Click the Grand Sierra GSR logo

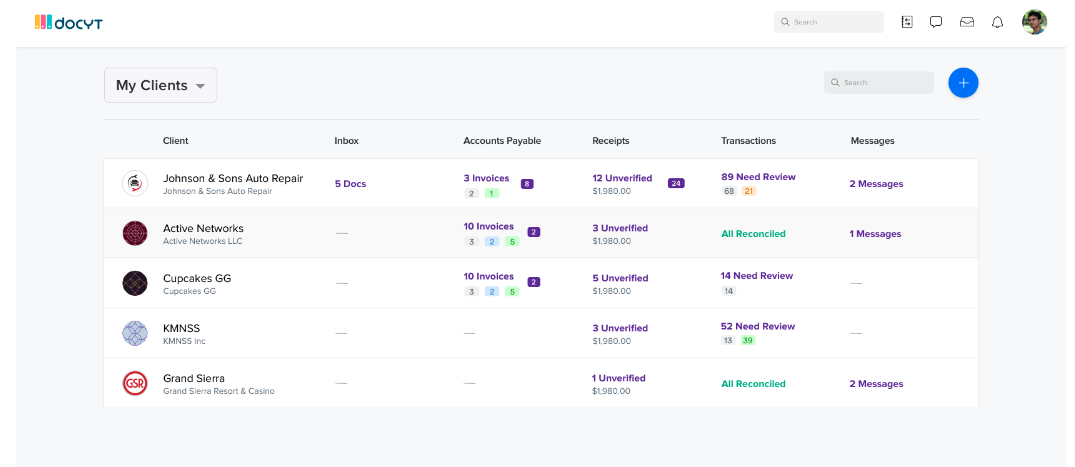coord(135,383)
